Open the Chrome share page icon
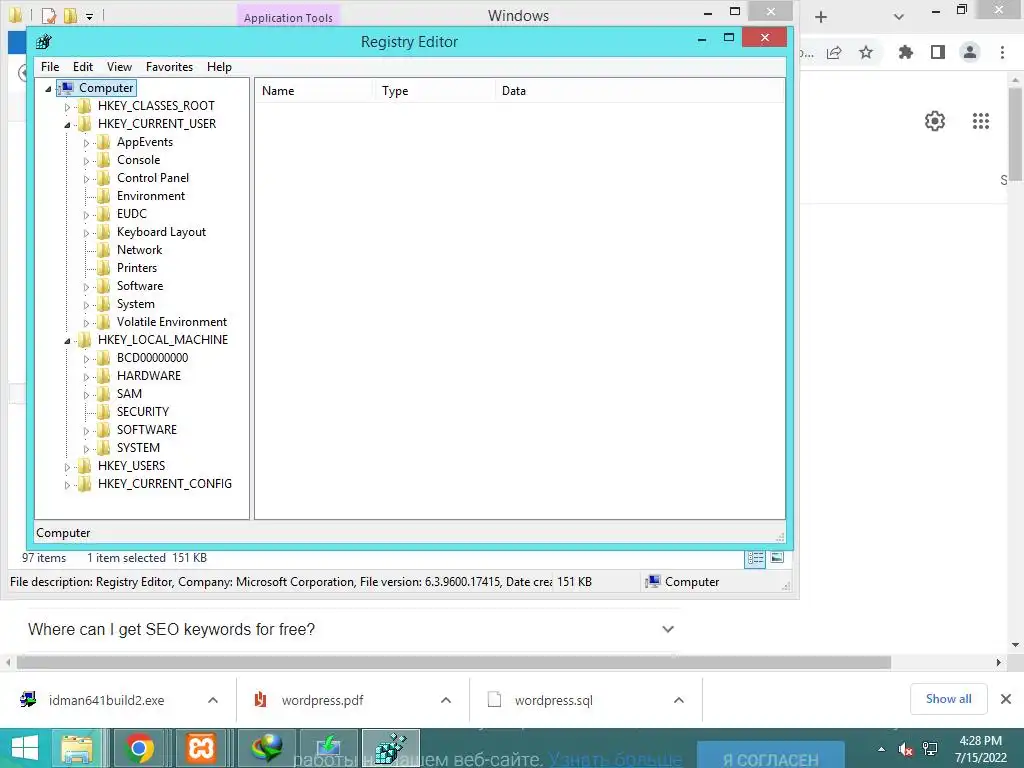The width and height of the screenshot is (1024, 768). point(834,52)
